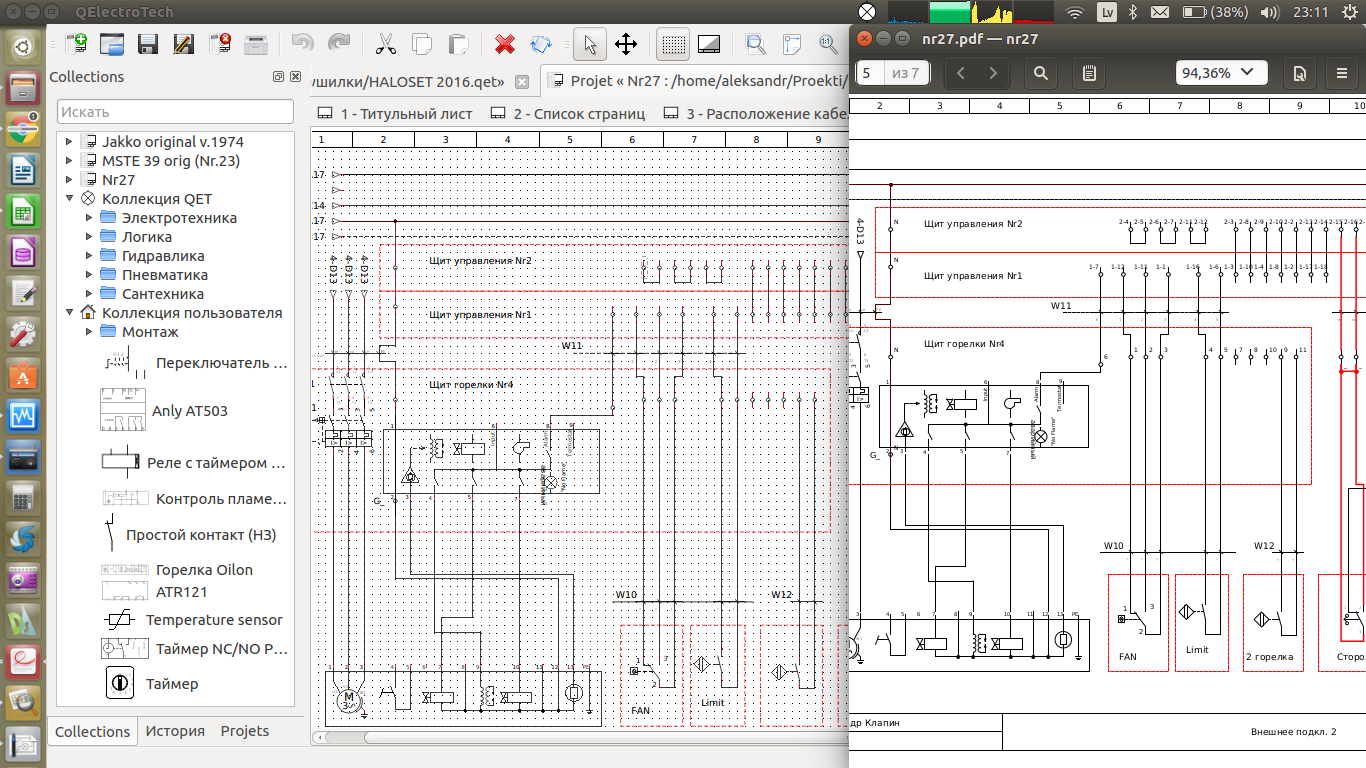
Task: Expand the Электротехника collection folder
Action: pyautogui.click(x=89, y=217)
